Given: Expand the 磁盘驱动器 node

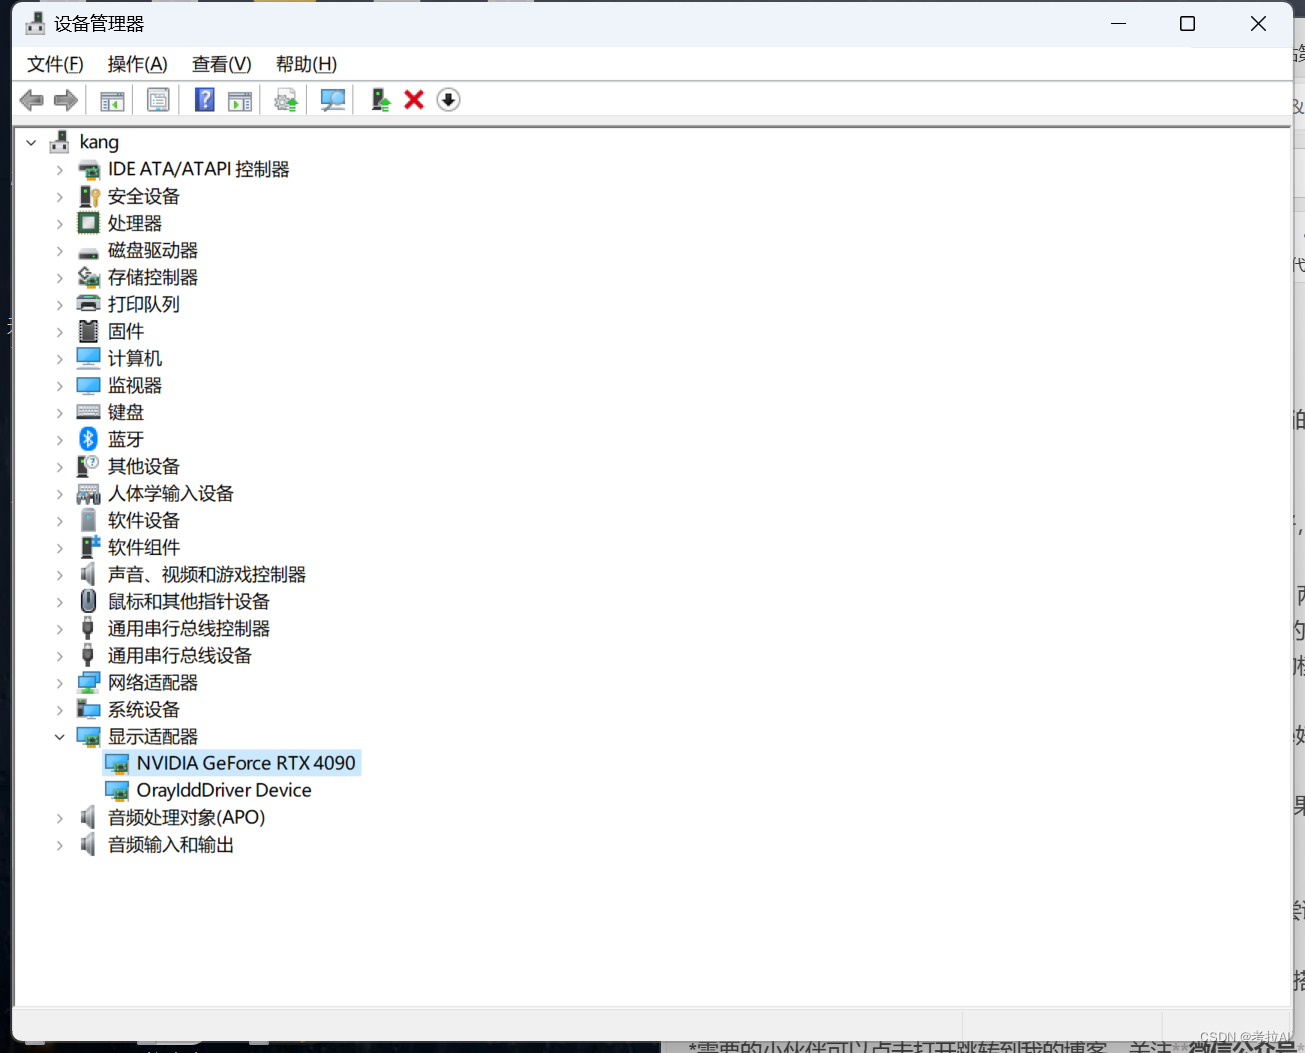Looking at the screenshot, I should click(x=59, y=250).
